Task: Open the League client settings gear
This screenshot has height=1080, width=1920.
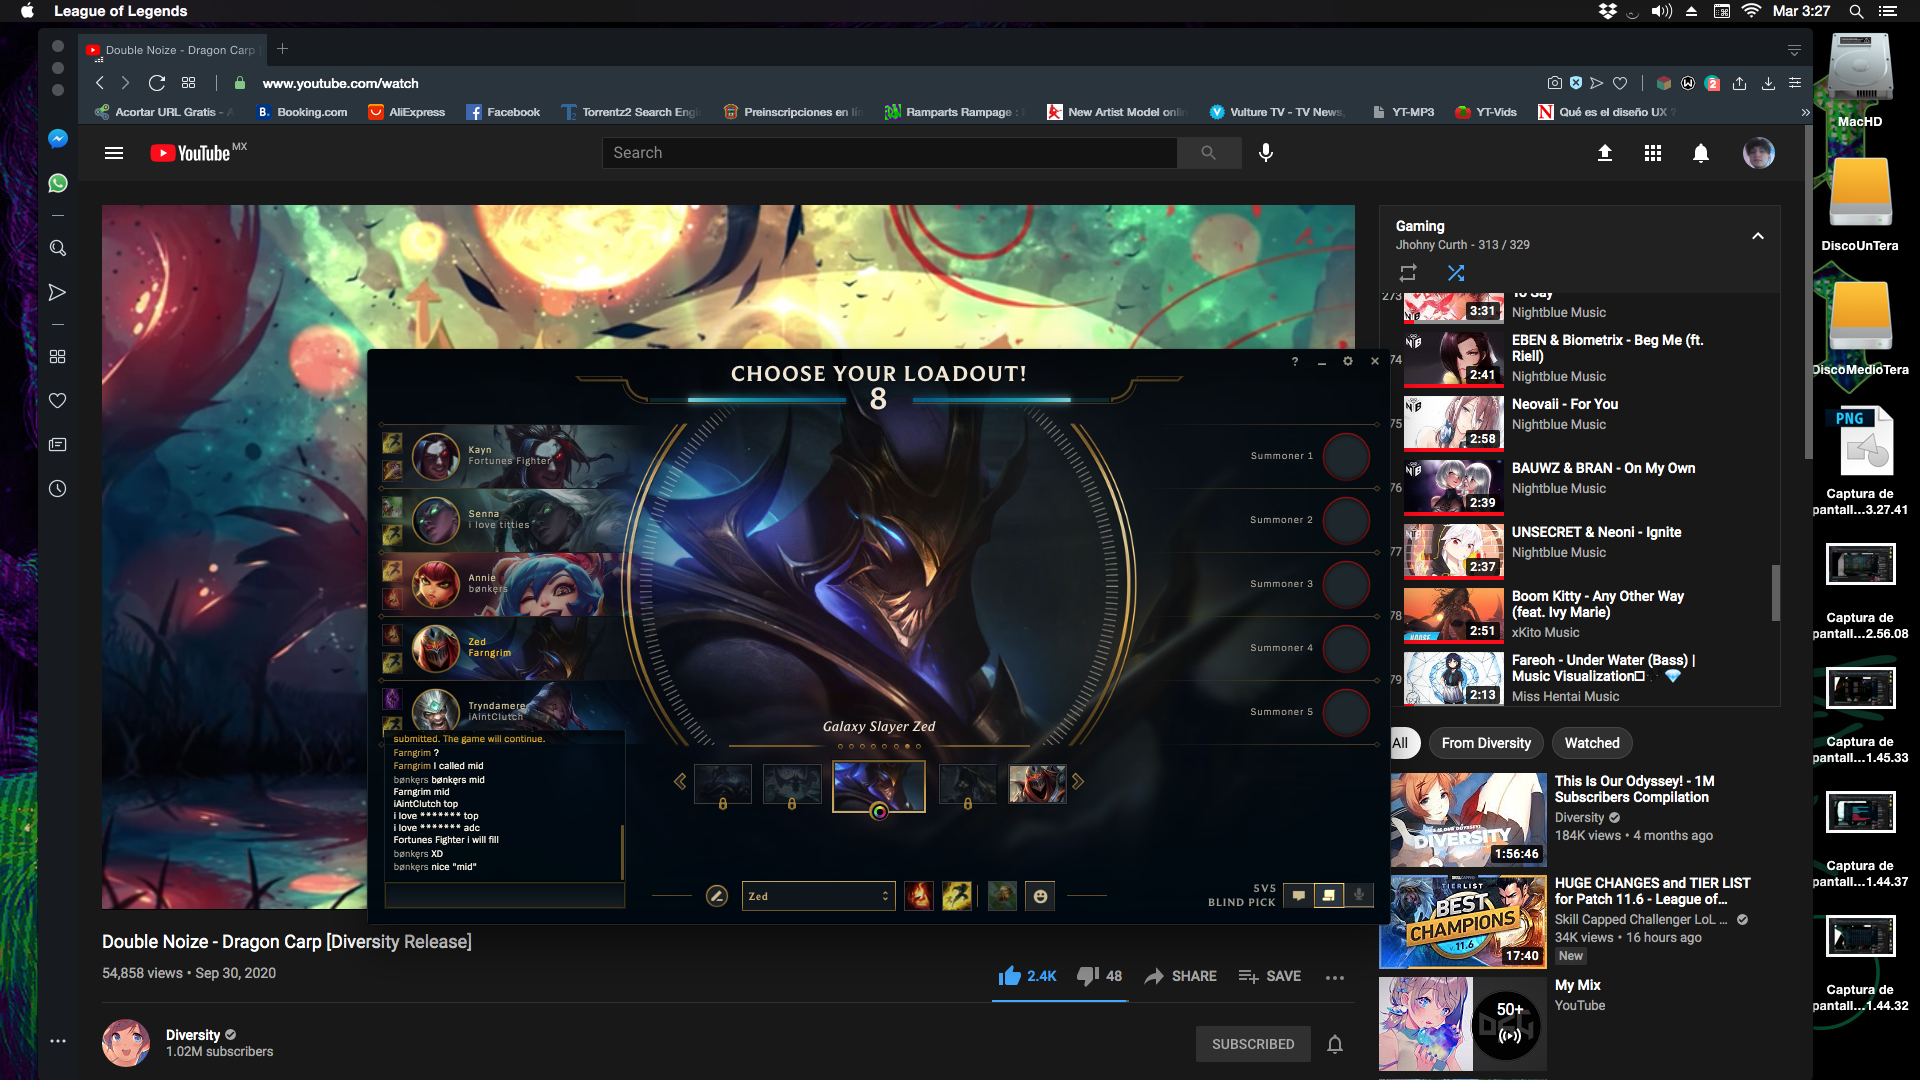Action: point(1348,361)
